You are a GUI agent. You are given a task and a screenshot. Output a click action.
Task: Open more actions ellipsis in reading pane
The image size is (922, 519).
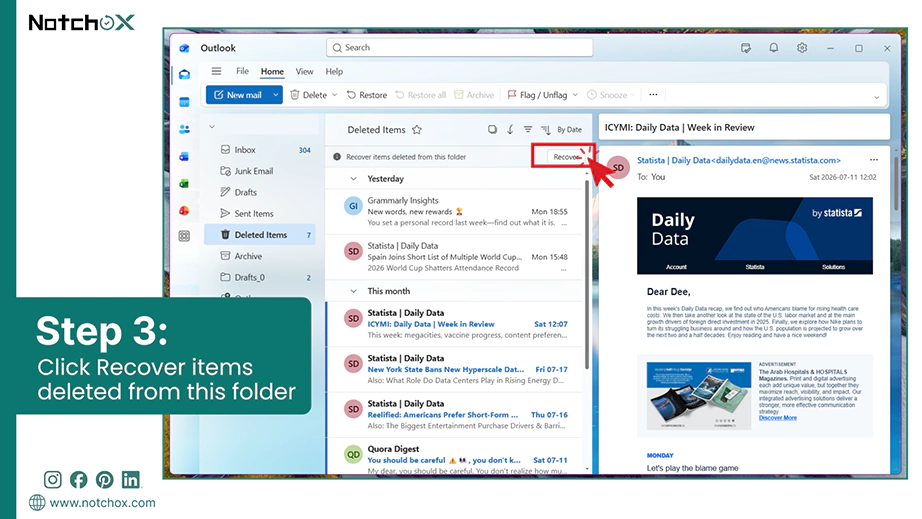tap(874, 160)
